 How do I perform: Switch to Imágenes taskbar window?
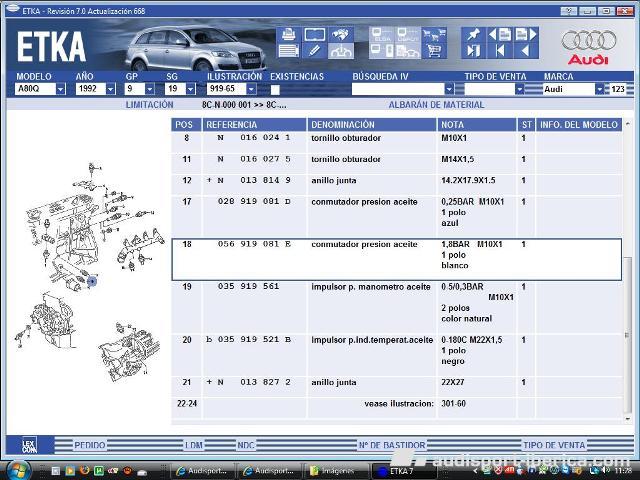[336, 471]
